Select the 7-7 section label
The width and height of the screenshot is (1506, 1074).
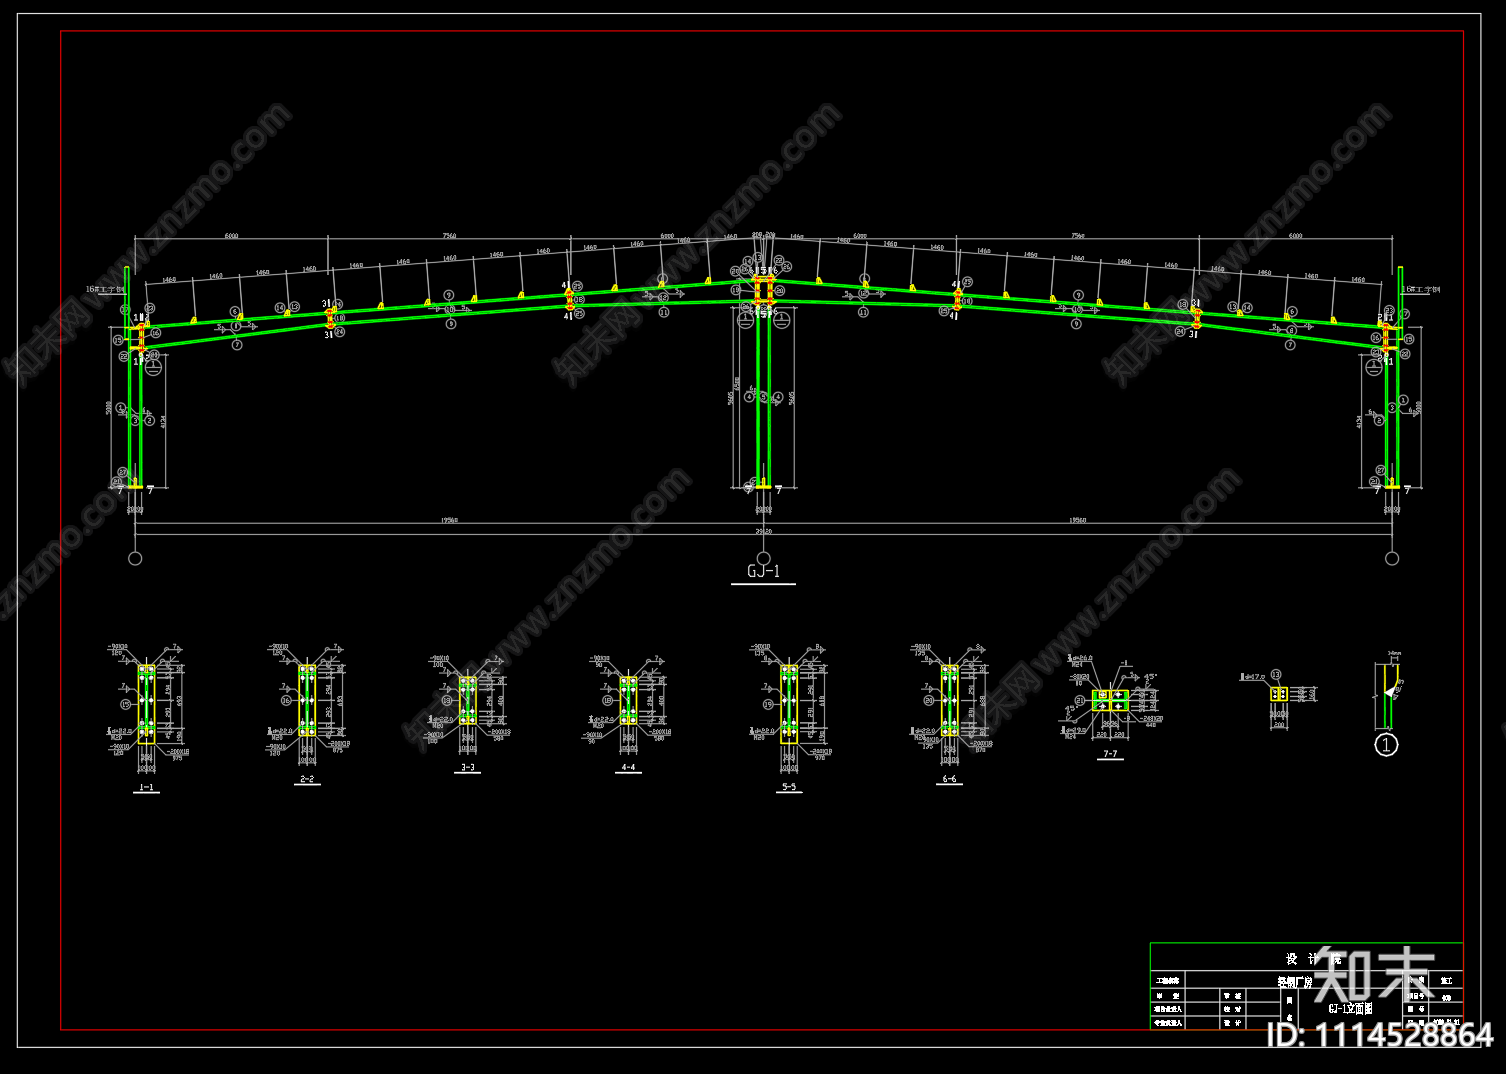tap(1110, 754)
